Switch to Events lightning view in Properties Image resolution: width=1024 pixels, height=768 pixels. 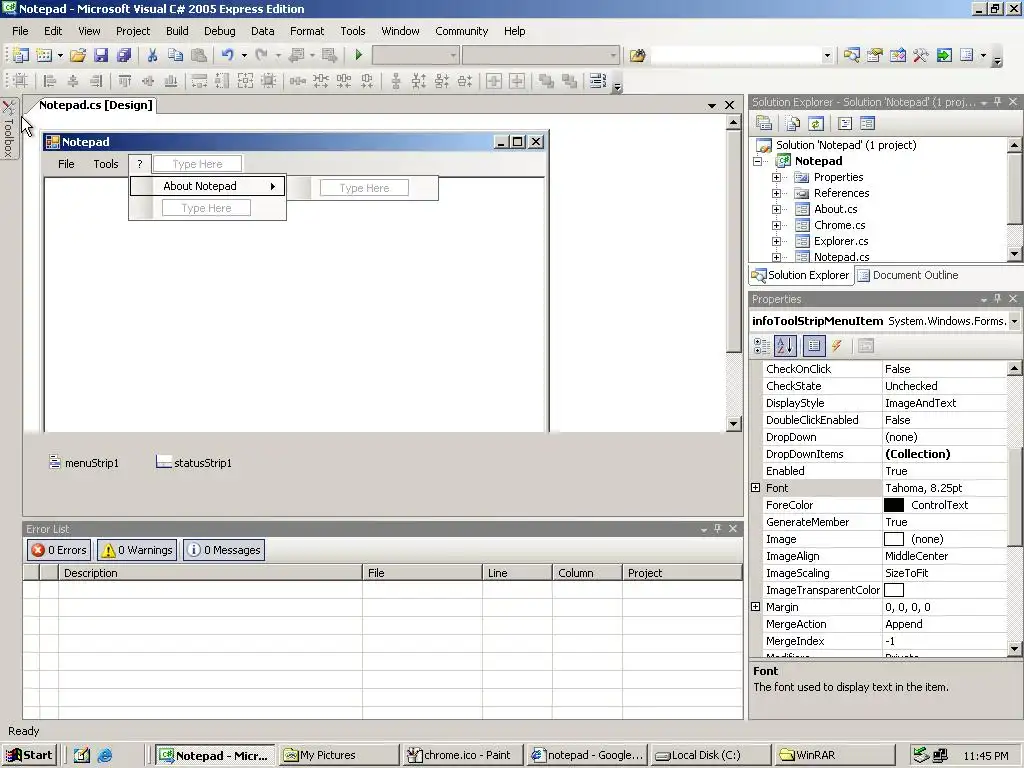click(x=837, y=346)
